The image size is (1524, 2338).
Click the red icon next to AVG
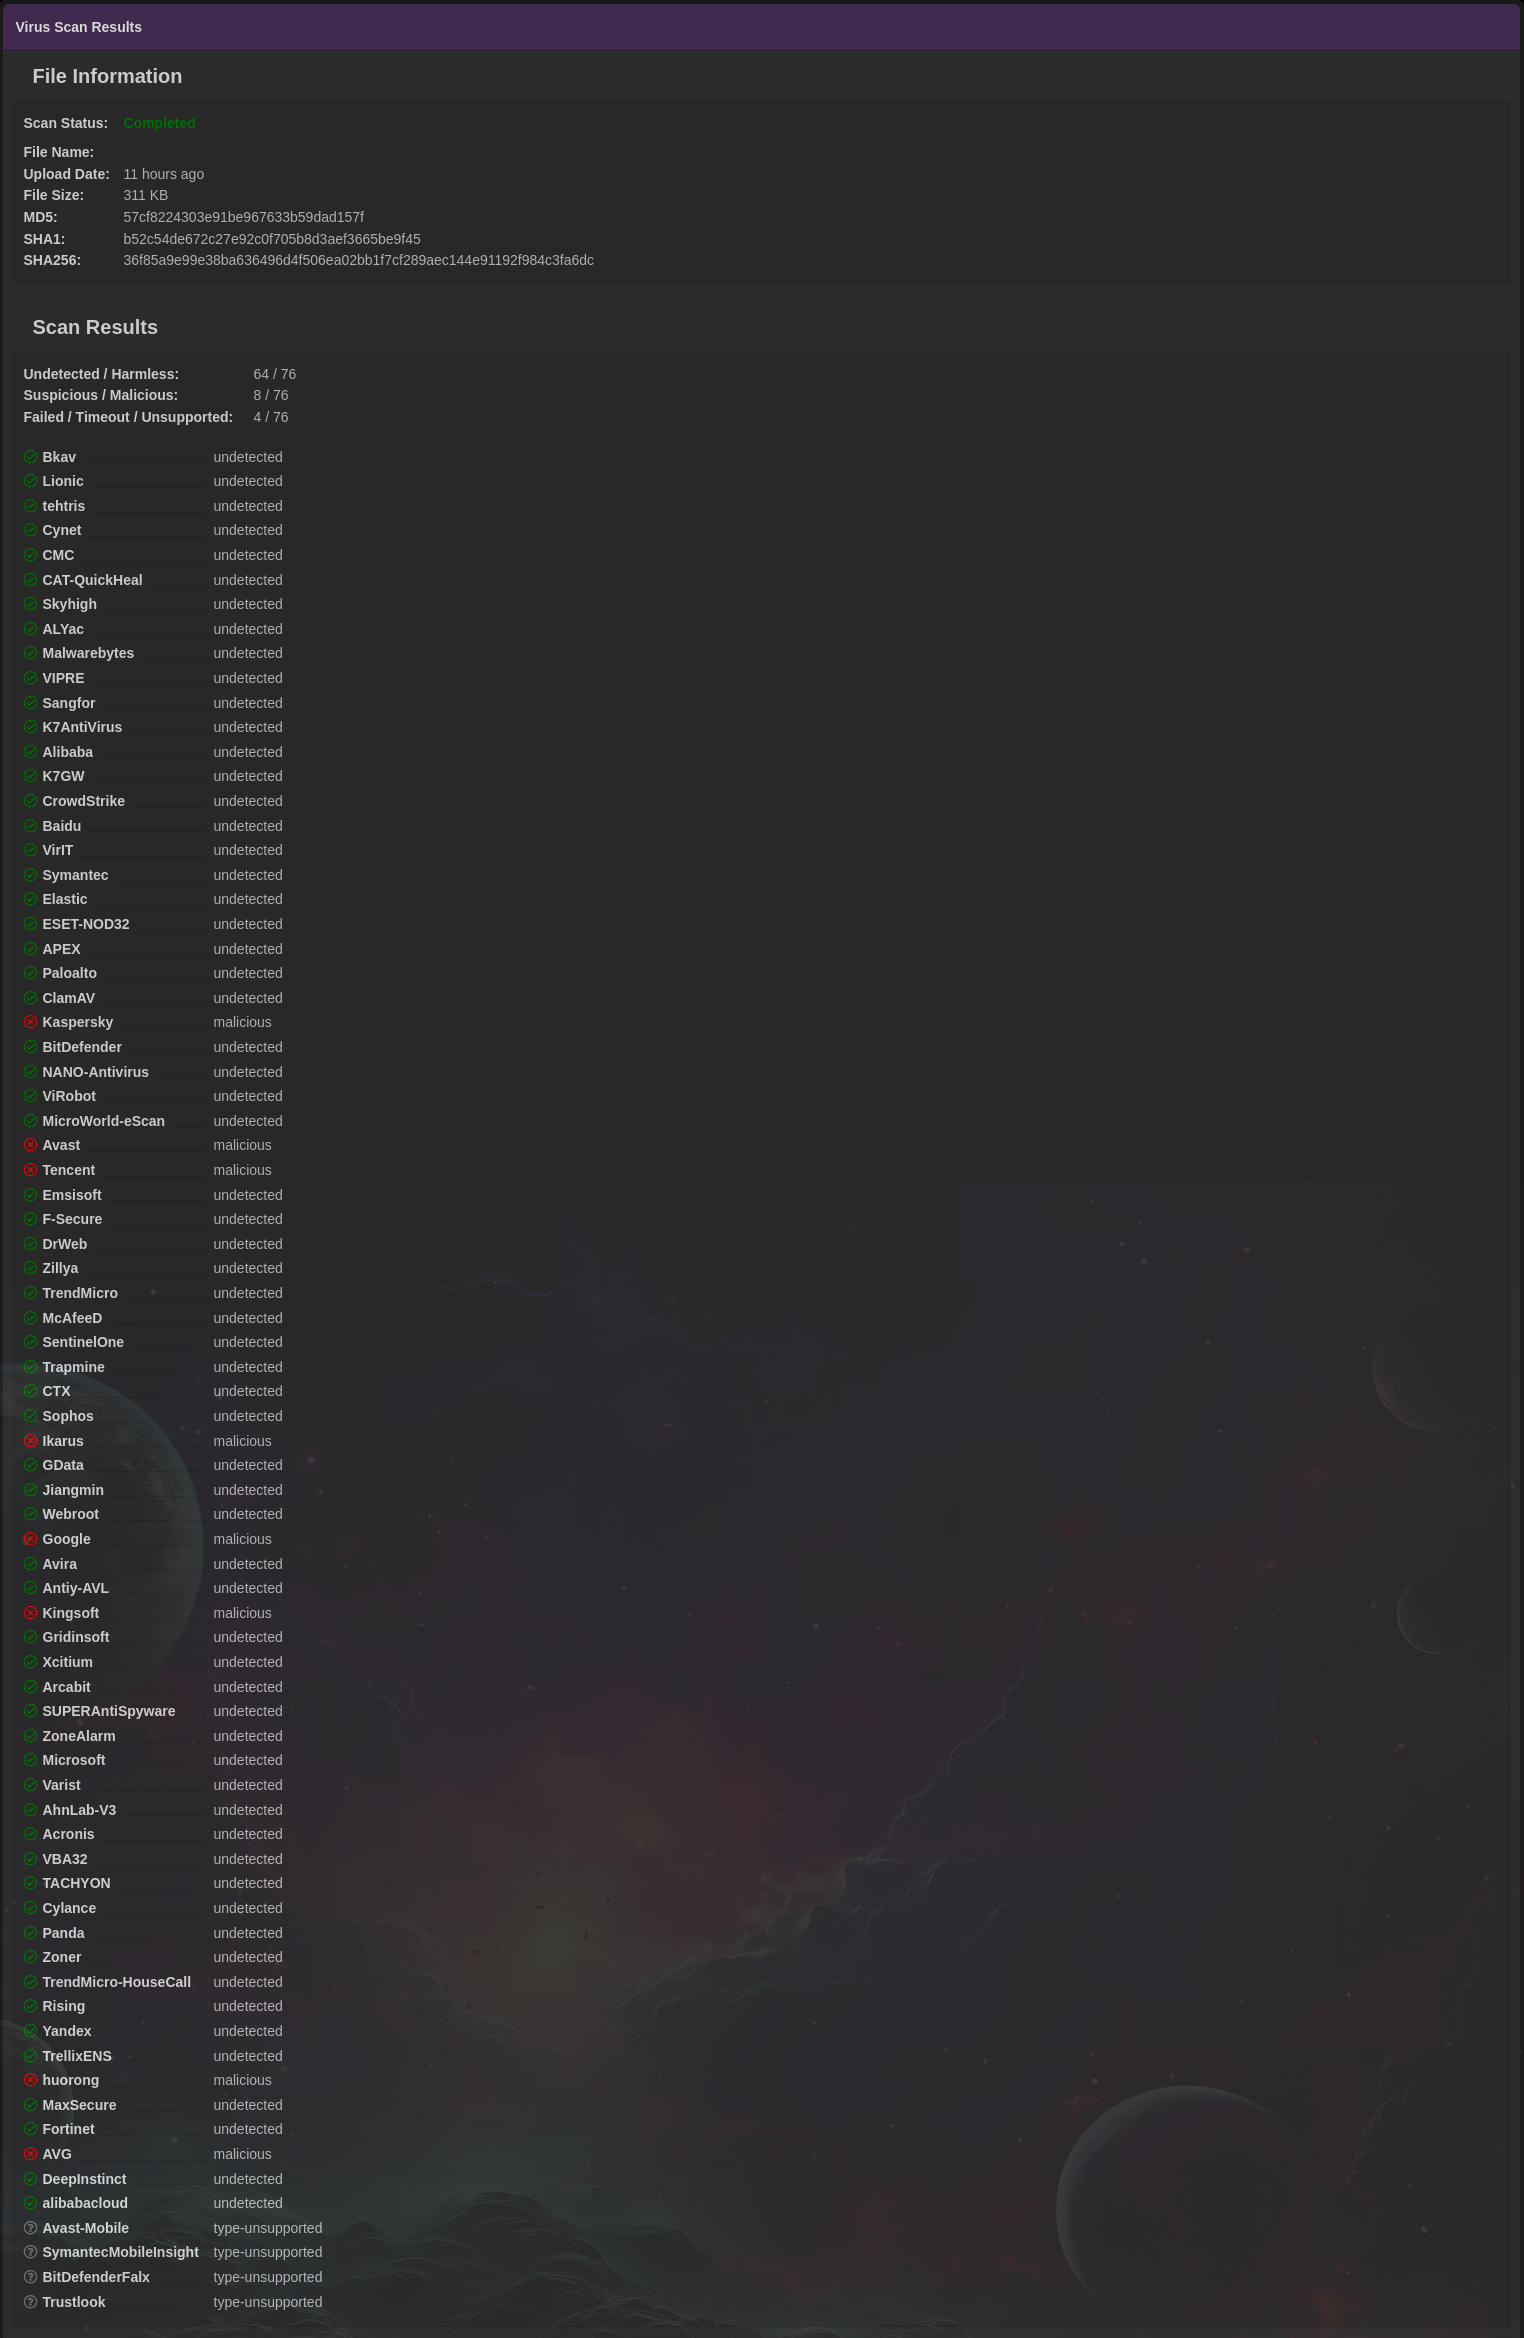tap(30, 2154)
